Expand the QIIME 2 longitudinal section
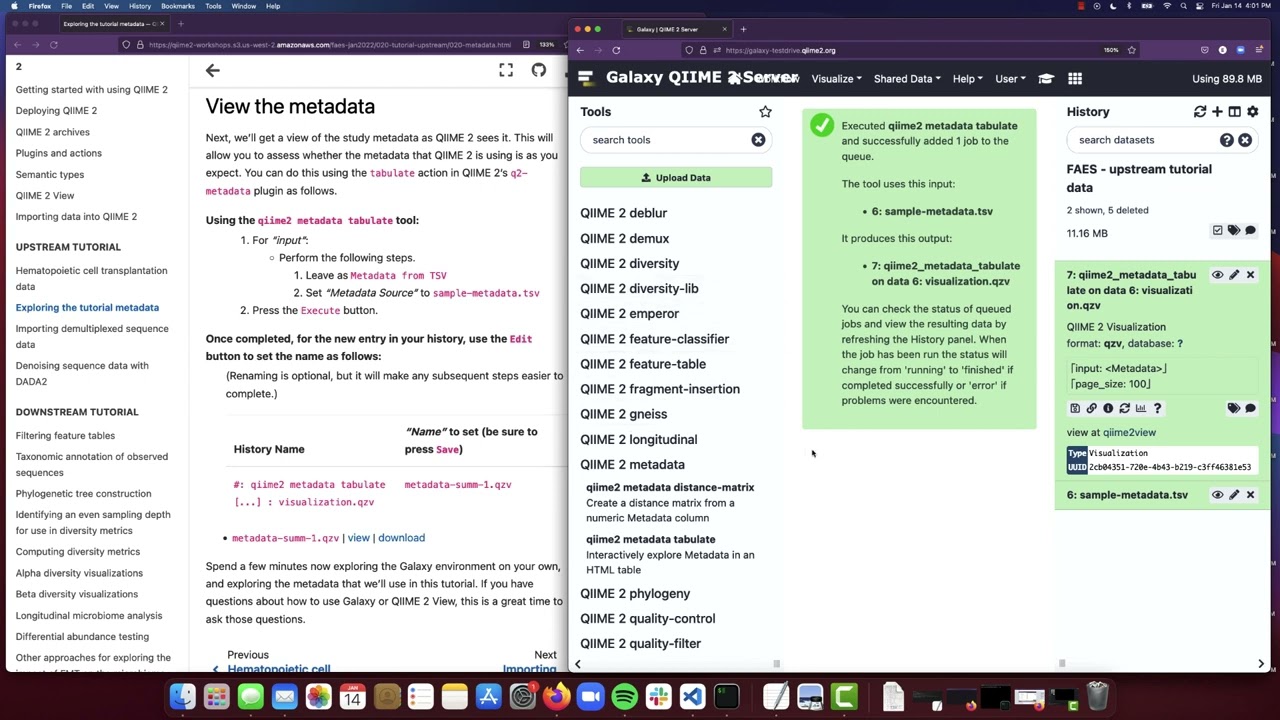1280x720 pixels. pos(638,439)
